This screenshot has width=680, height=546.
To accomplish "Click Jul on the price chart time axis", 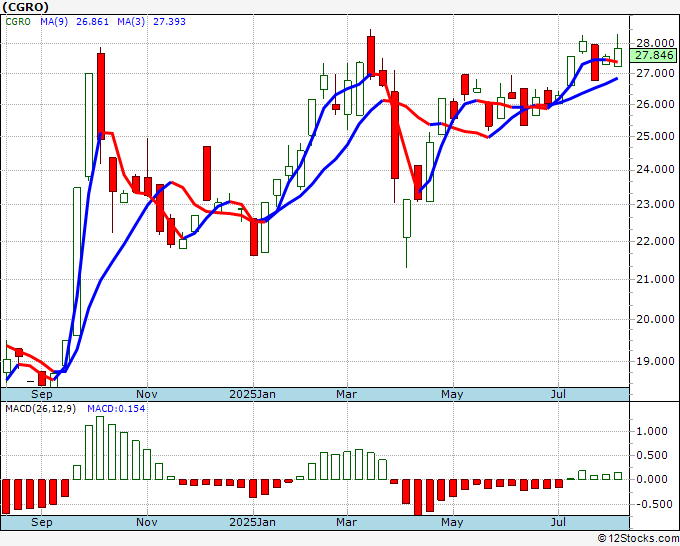I will (x=558, y=394).
